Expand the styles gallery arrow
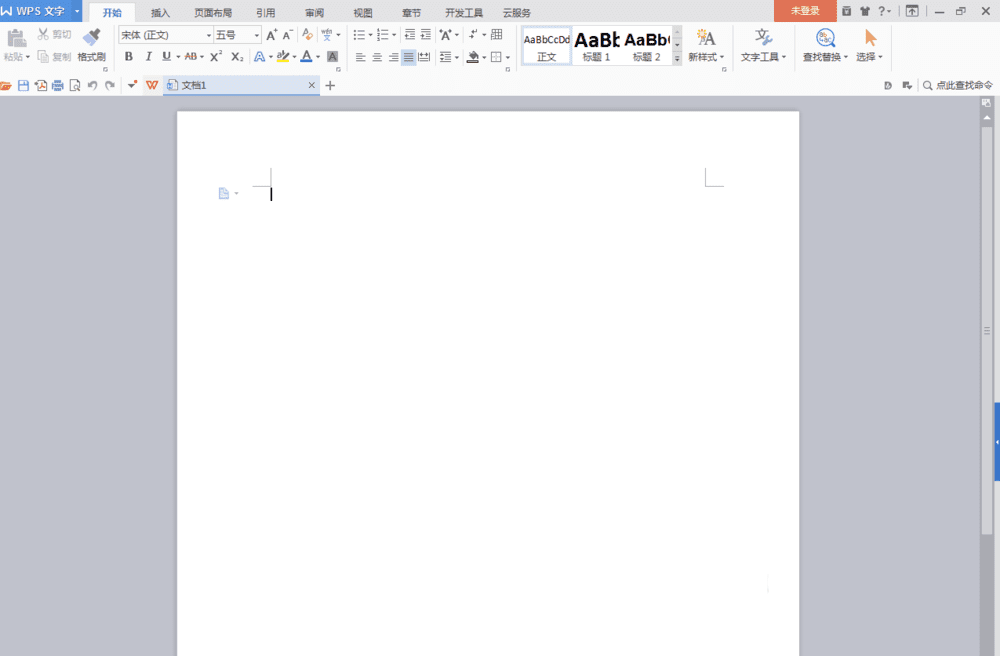Viewport: 1000px width, 656px height. point(677,59)
